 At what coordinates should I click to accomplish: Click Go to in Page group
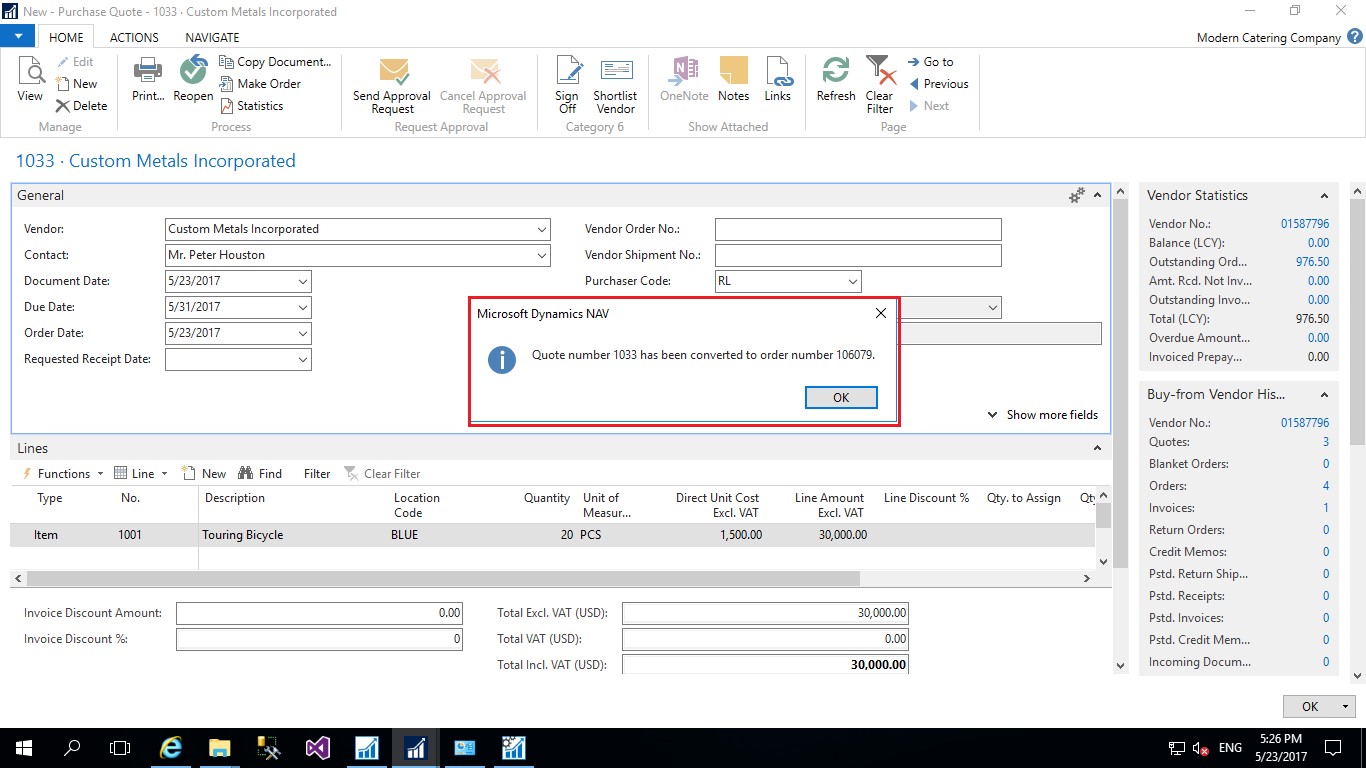point(930,62)
